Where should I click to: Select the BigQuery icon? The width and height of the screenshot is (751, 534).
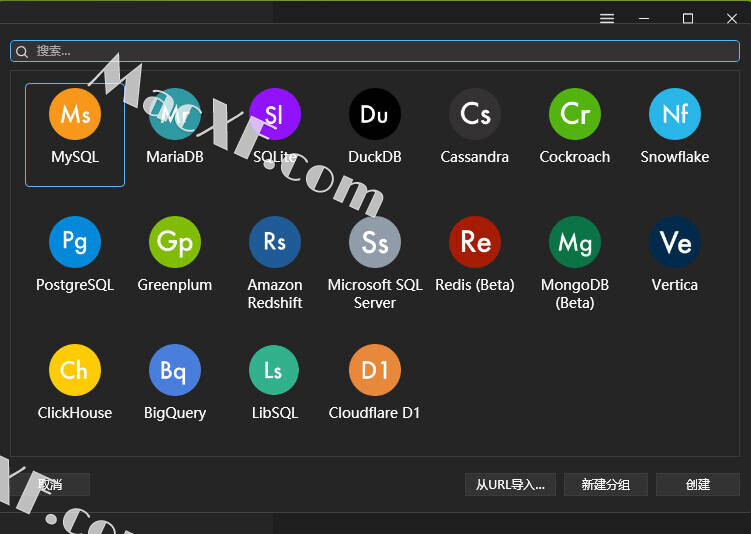[x=175, y=370]
